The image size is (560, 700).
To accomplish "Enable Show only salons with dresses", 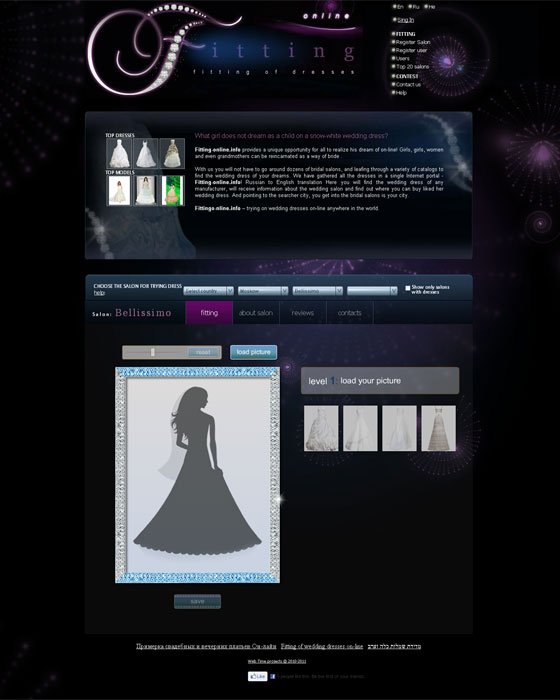I will [408, 288].
